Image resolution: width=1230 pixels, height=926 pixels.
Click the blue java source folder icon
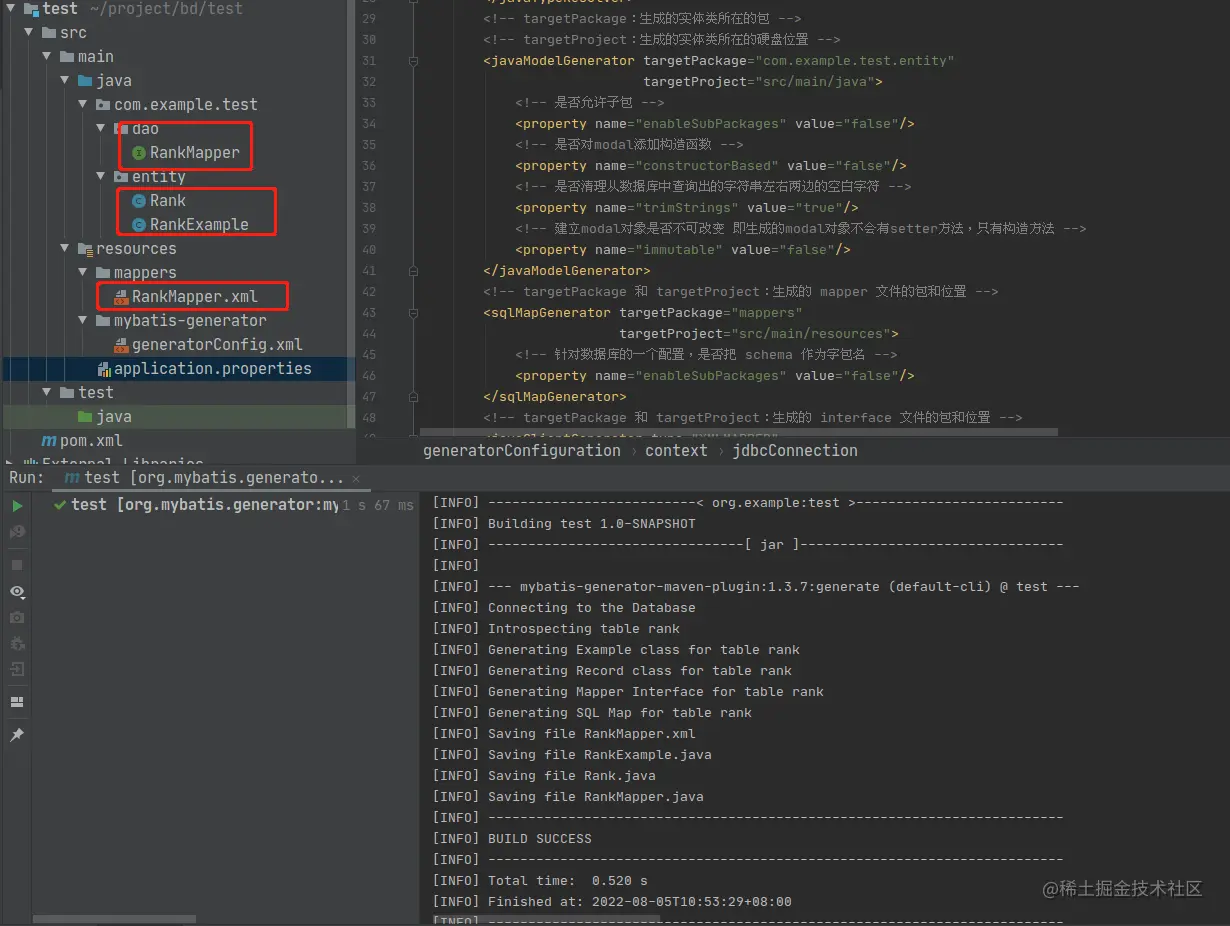click(85, 81)
